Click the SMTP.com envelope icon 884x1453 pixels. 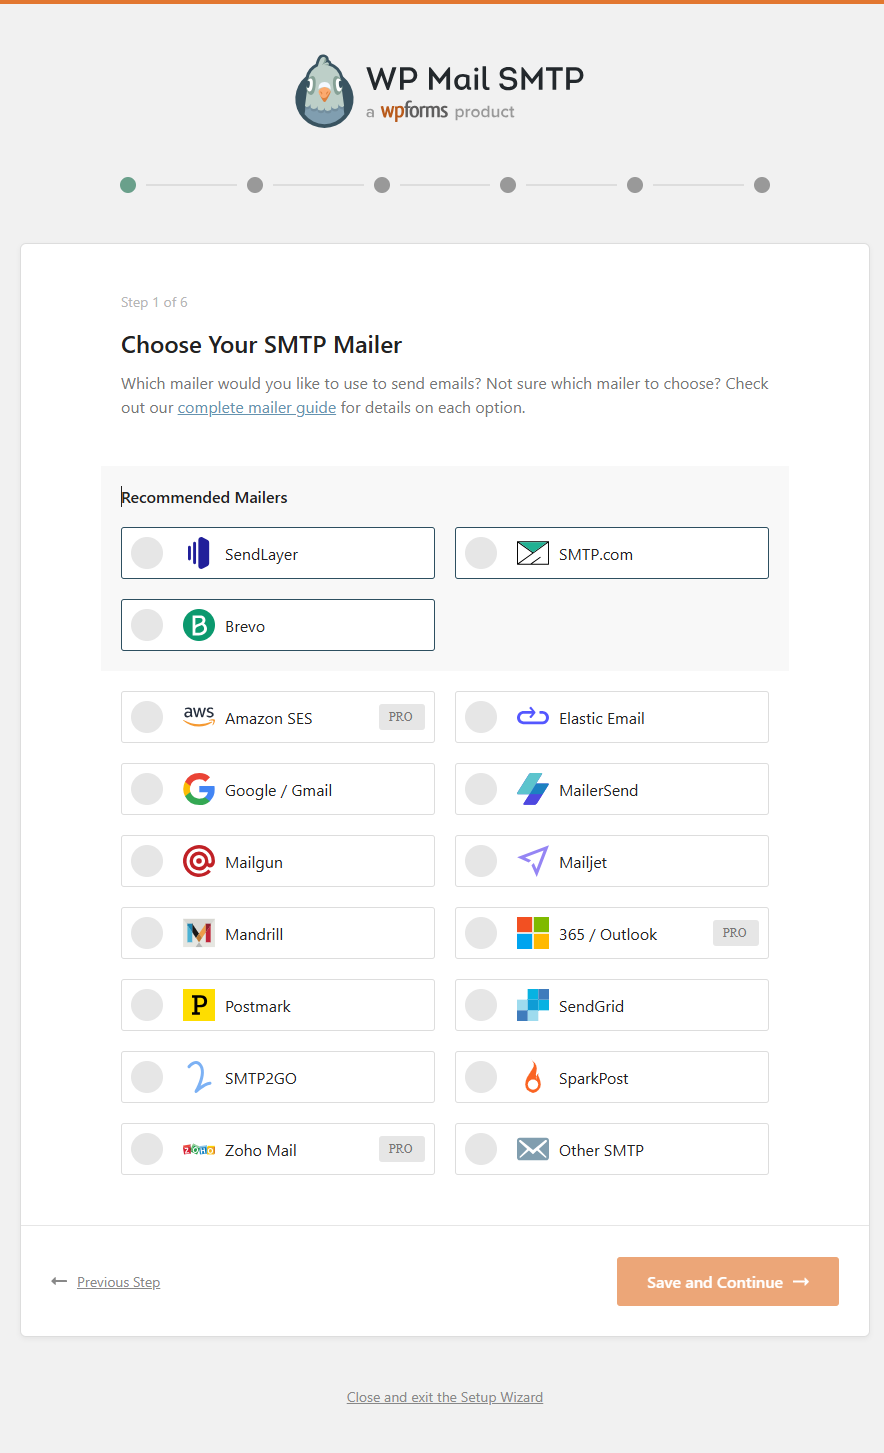532,553
